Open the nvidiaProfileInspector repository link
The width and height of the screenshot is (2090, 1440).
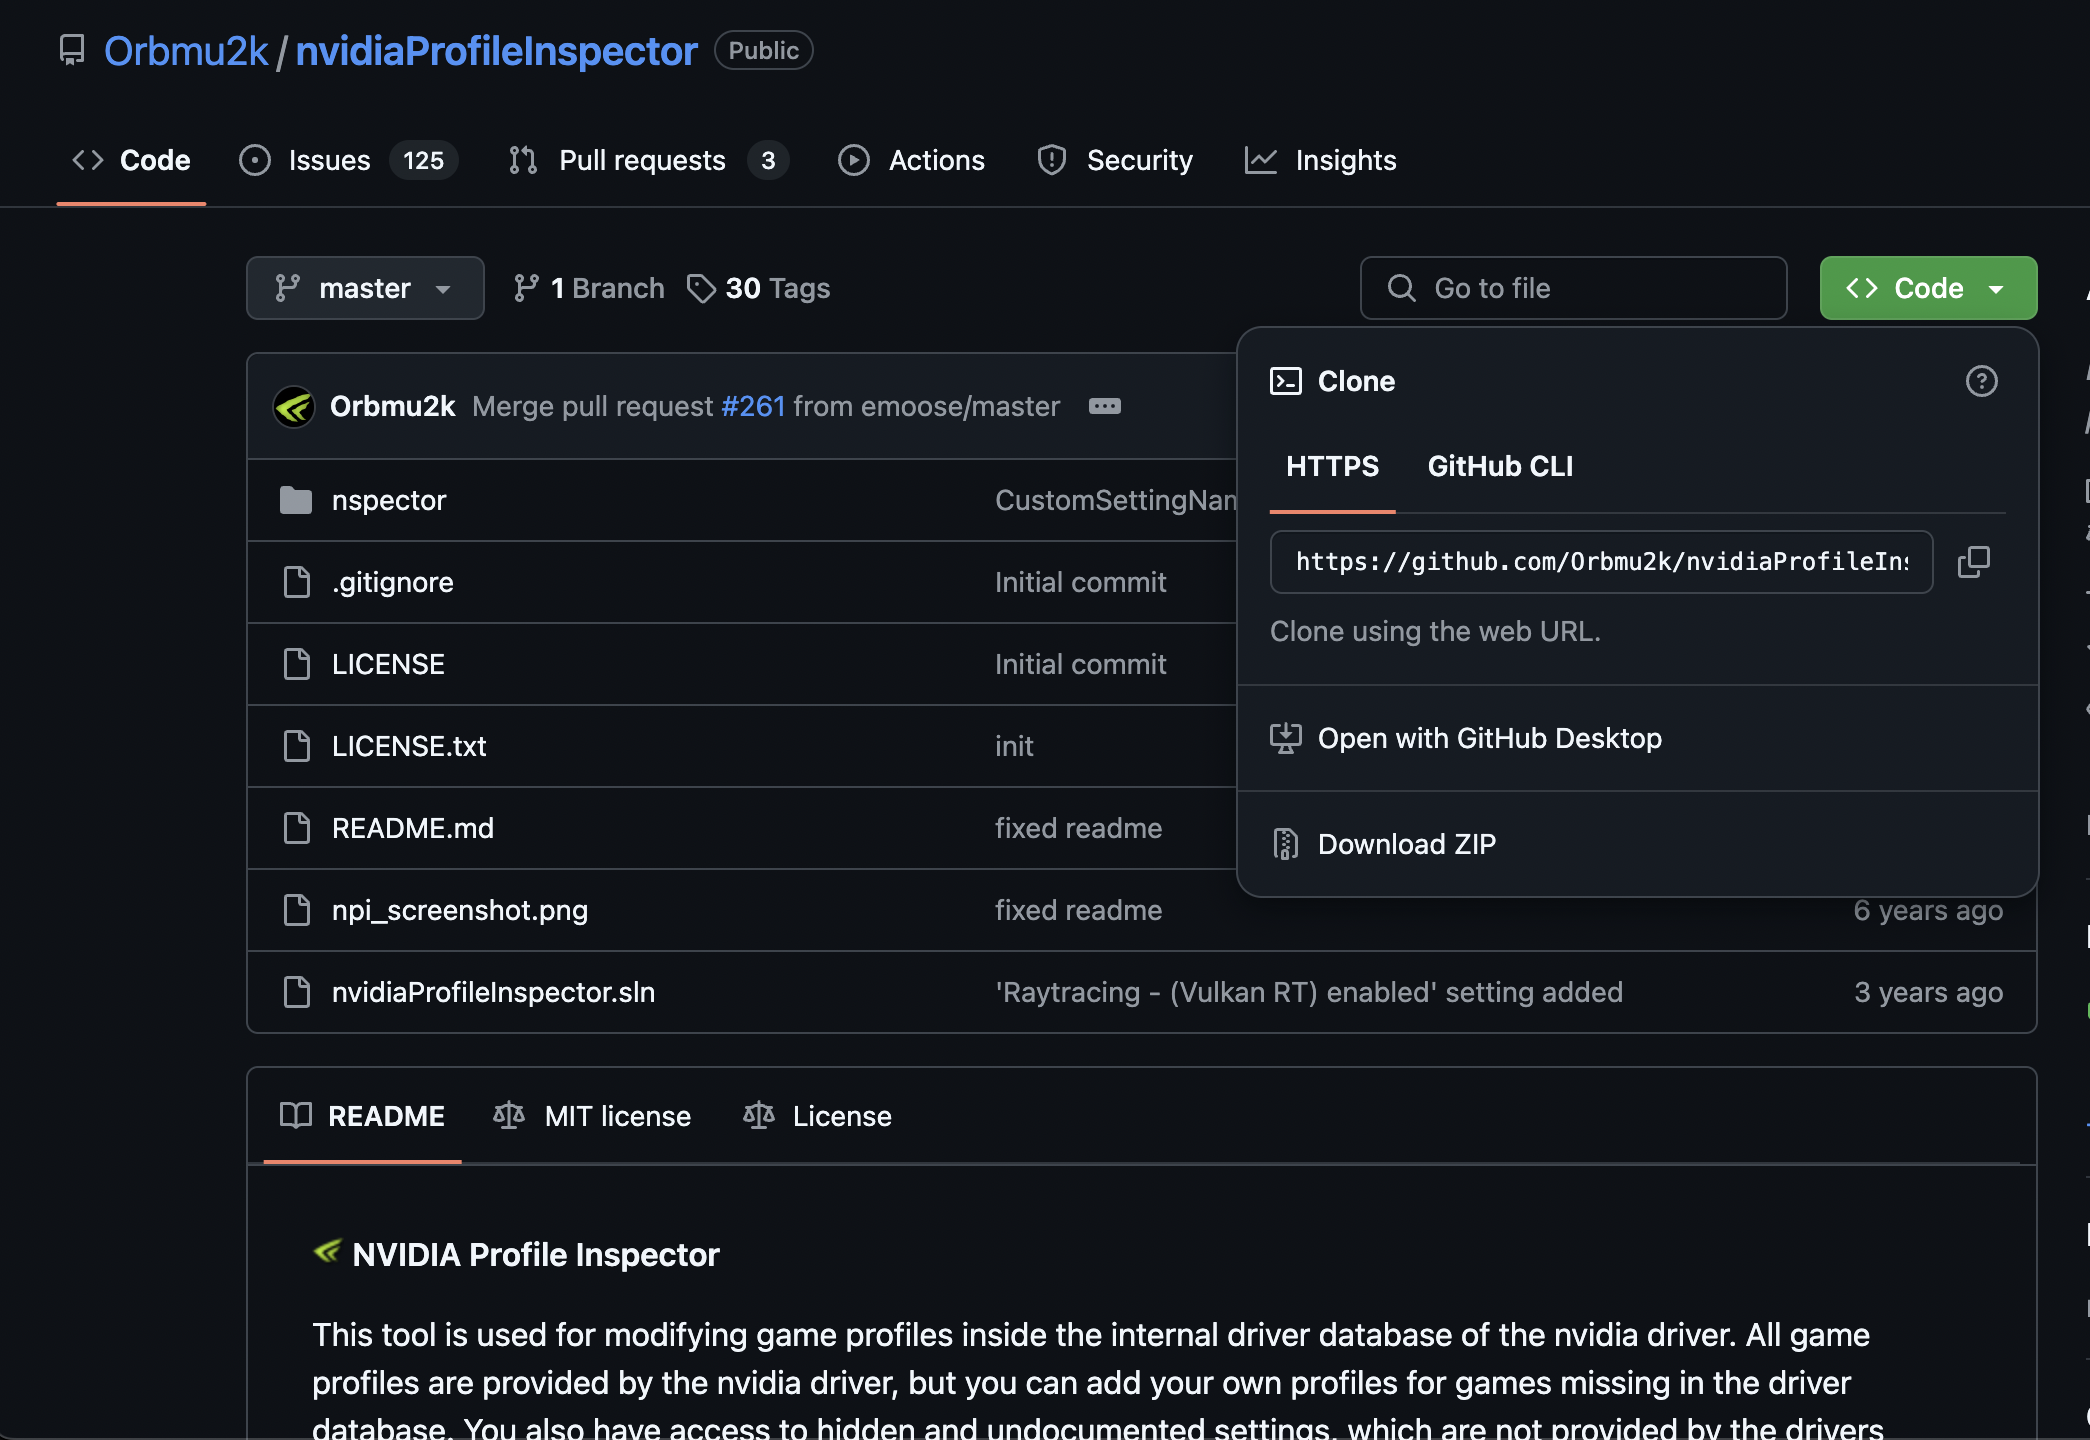pyautogui.click(x=496, y=51)
